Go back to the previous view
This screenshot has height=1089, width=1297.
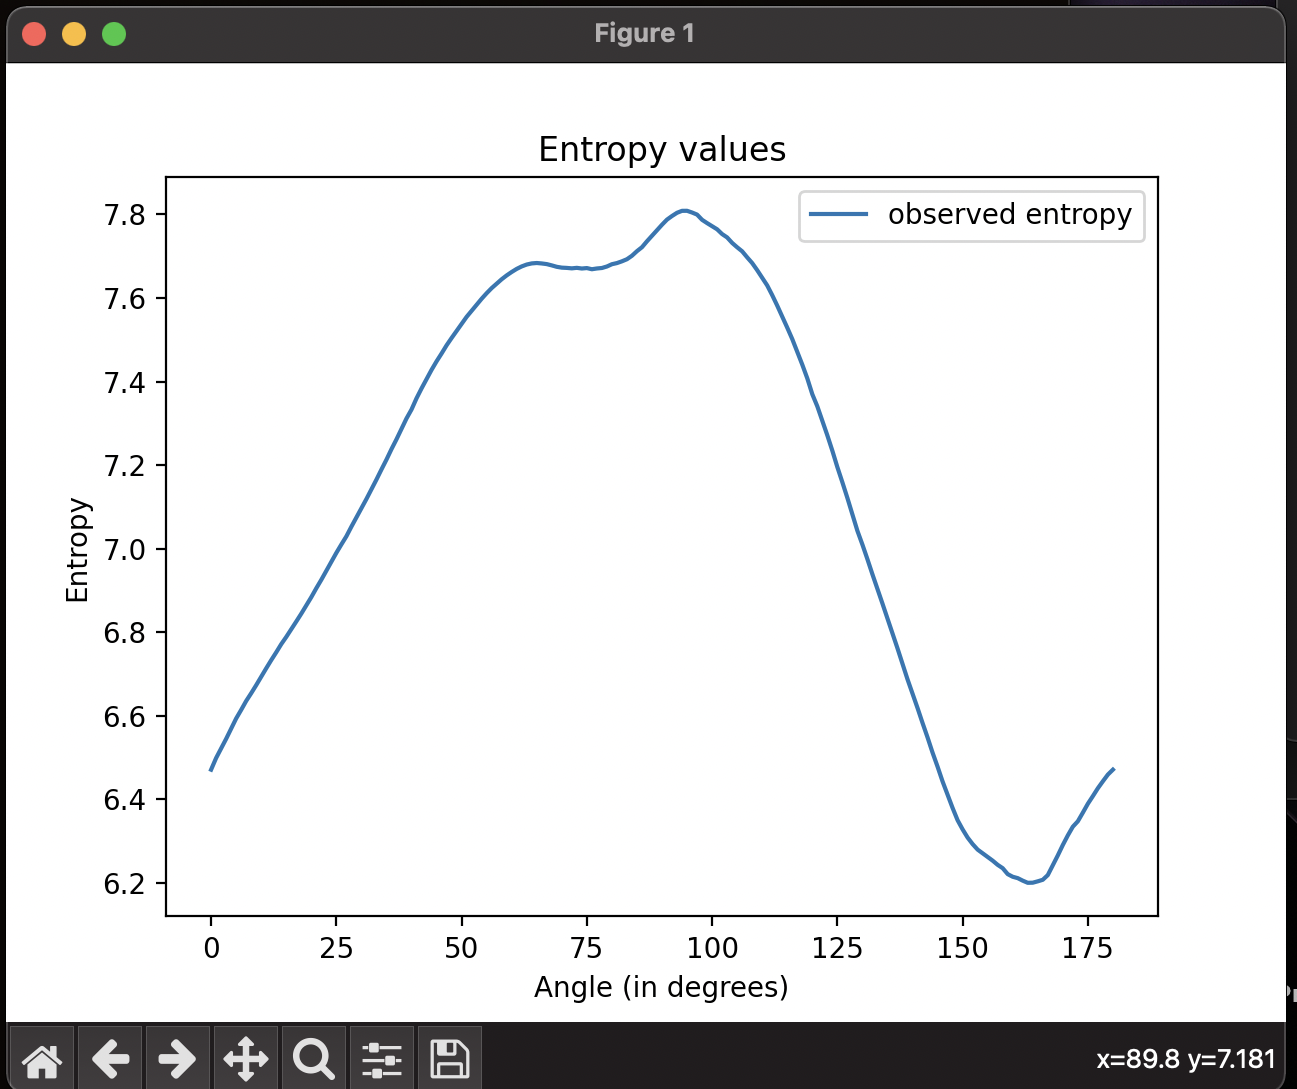(110, 1058)
